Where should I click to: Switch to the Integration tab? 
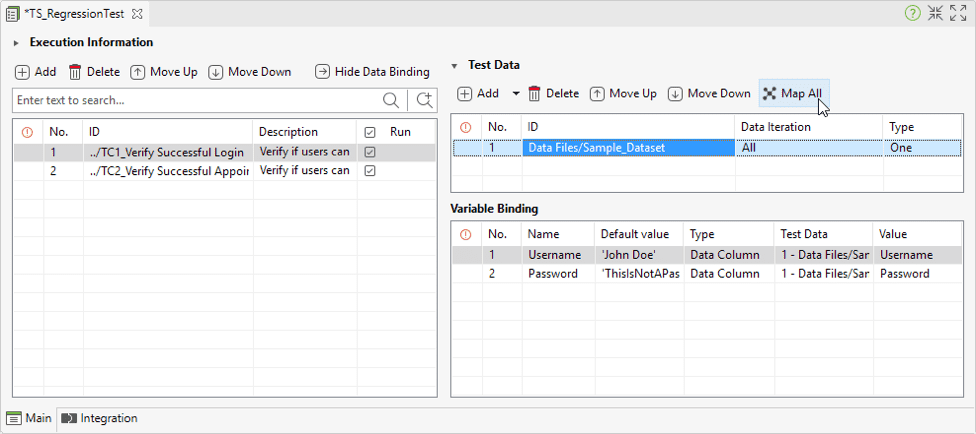(x=100, y=418)
